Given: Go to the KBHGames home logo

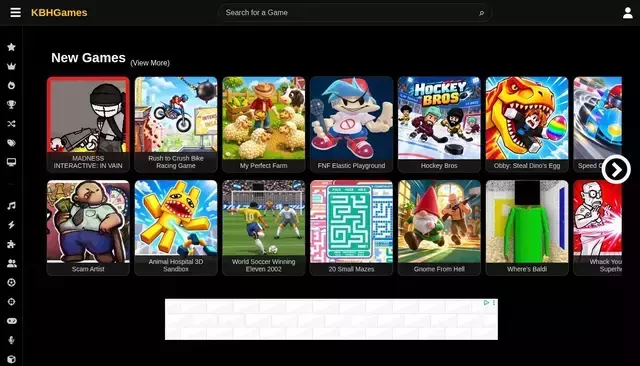Looking at the screenshot, I should [x=59, y=13].
